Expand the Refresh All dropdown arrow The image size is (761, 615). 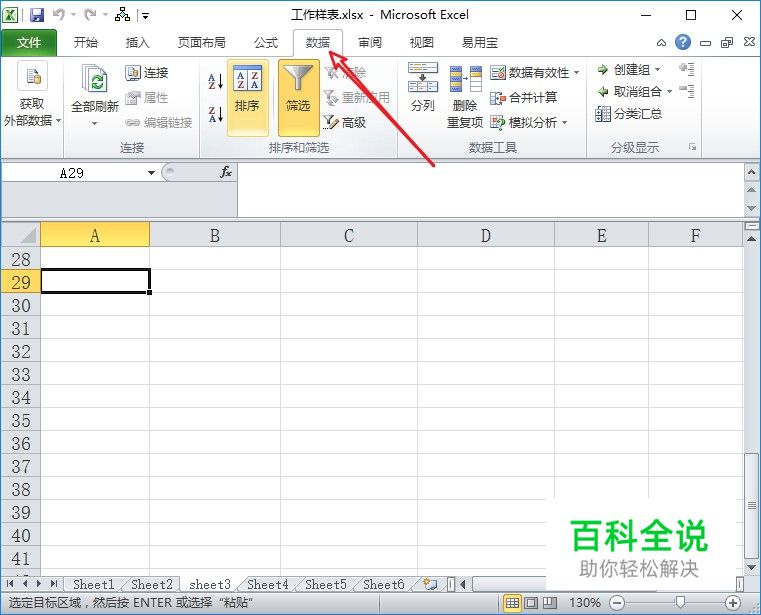tap(95, 124)
